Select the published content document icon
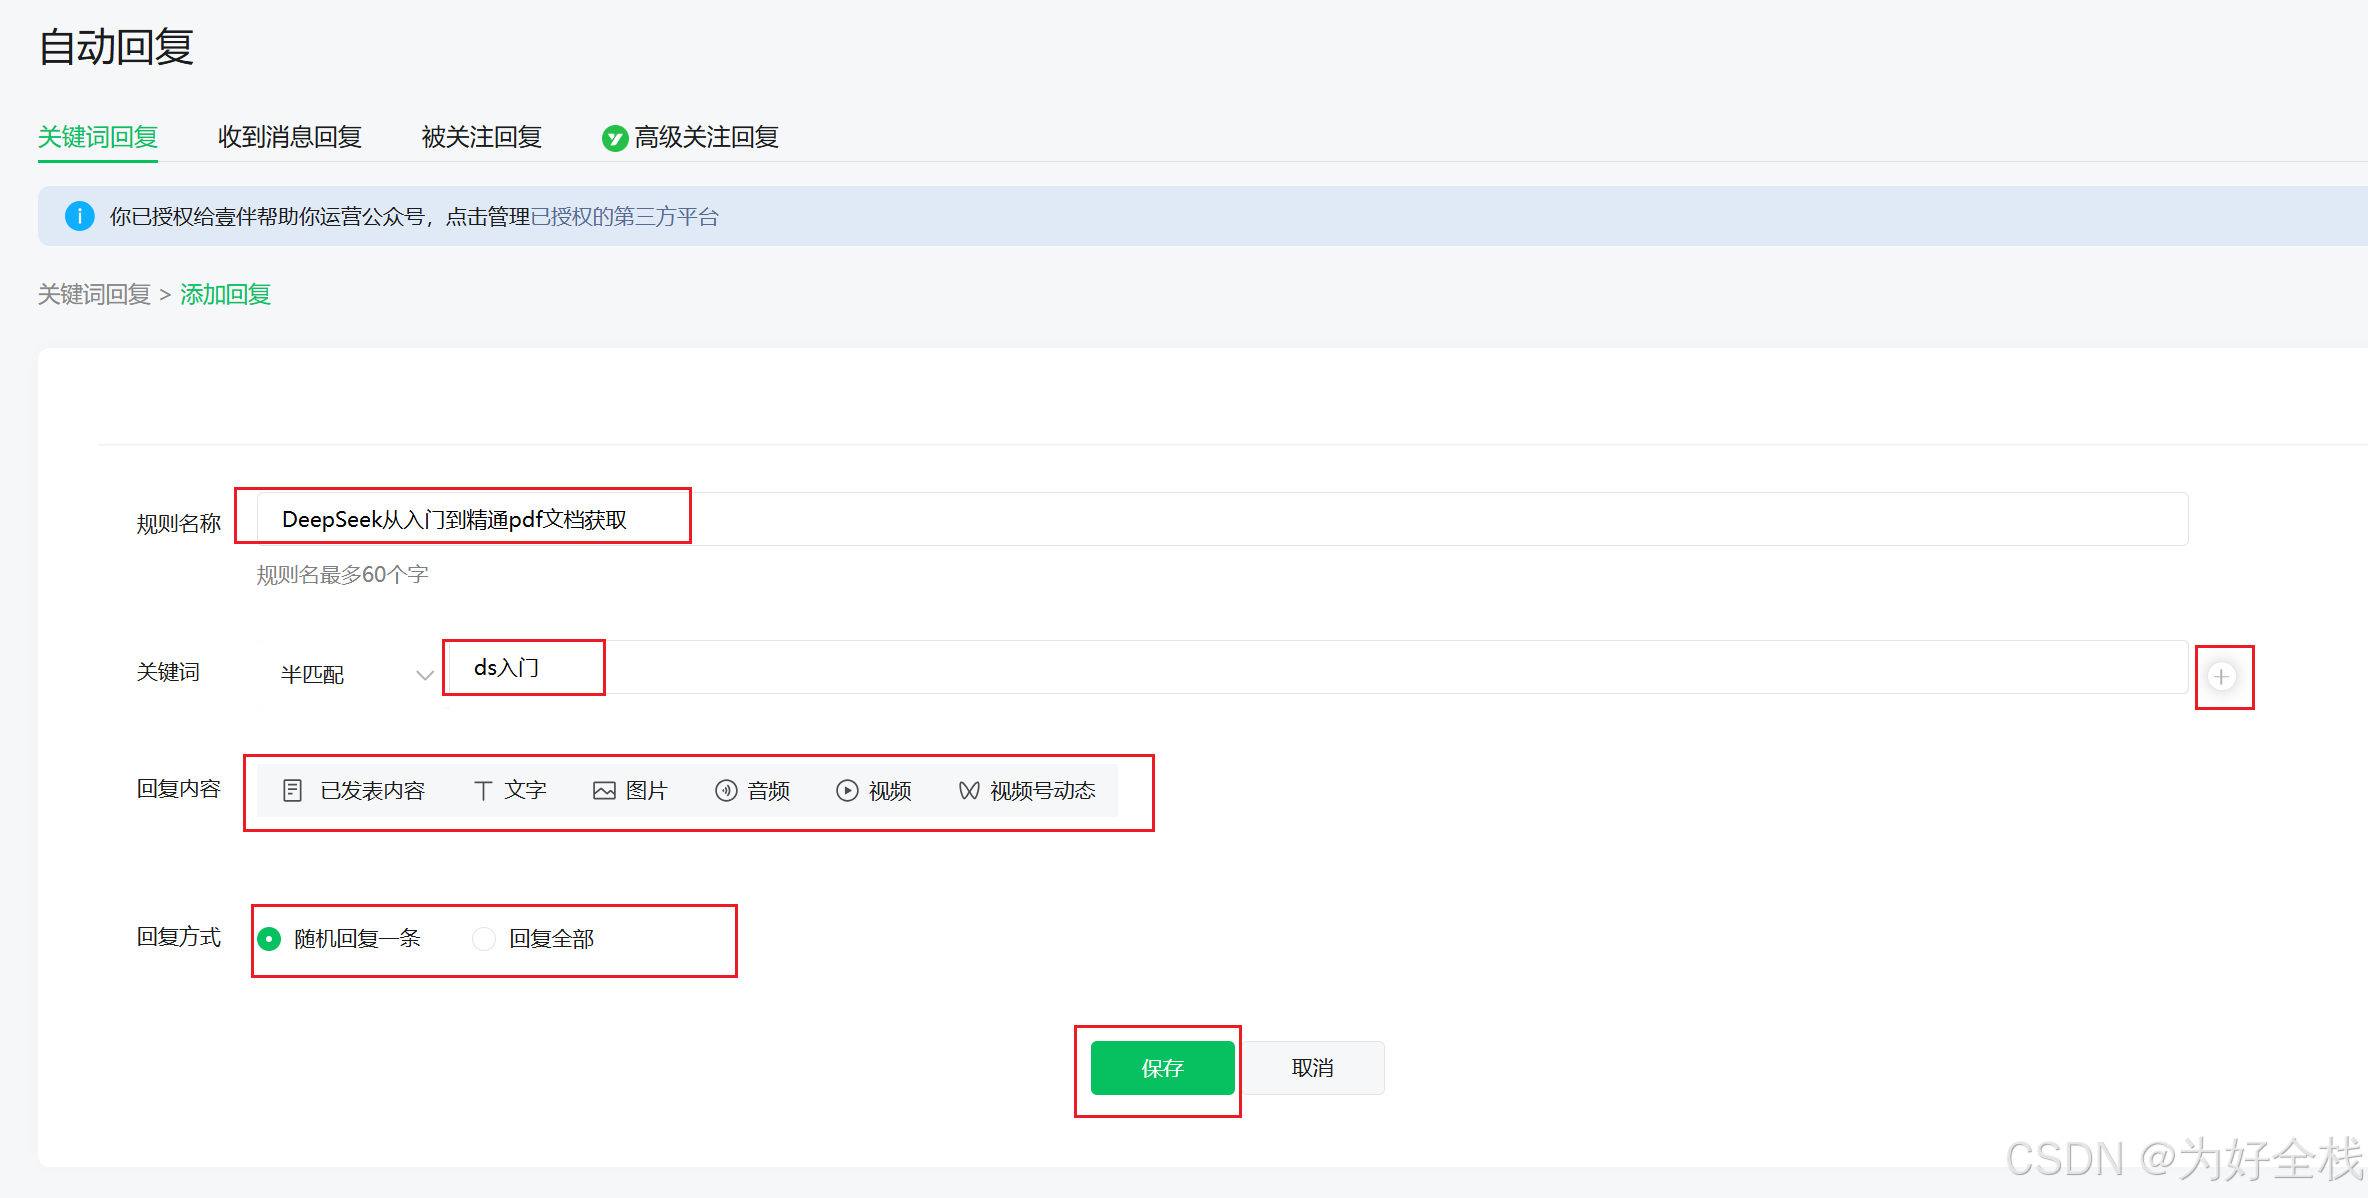 pos(292,791)
